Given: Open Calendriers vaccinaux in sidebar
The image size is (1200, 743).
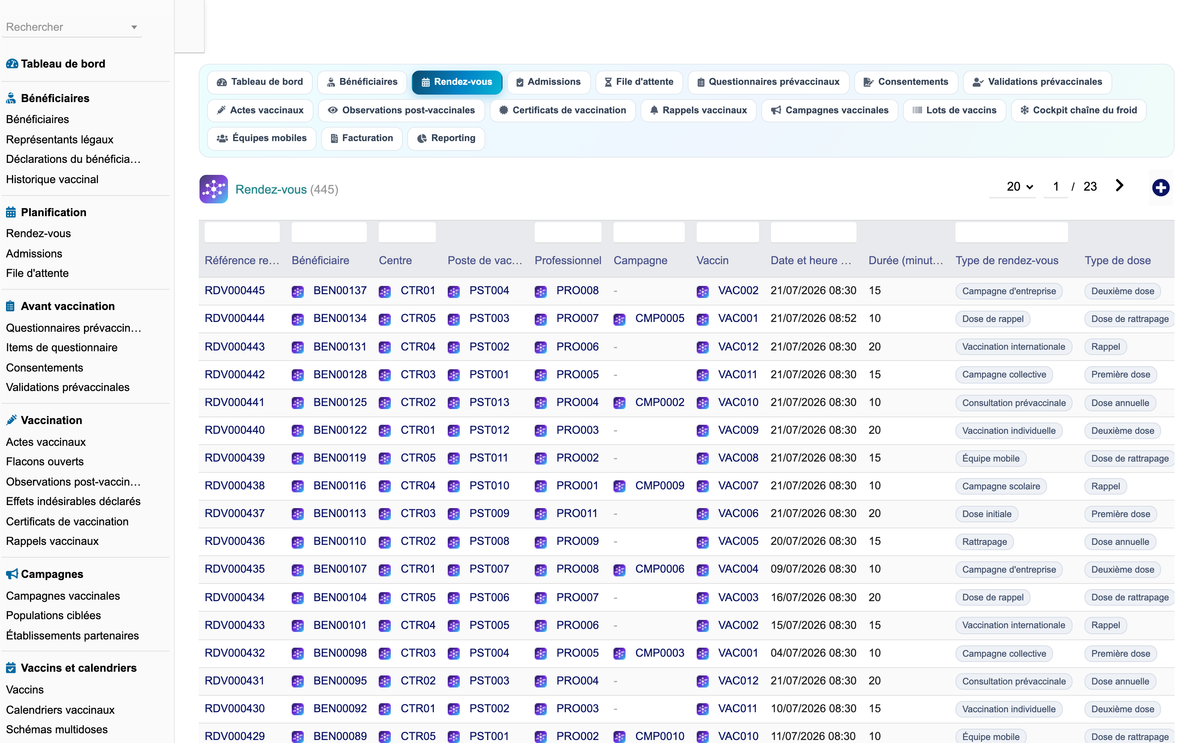Looking at the screenshot, I should coord(60,710).
